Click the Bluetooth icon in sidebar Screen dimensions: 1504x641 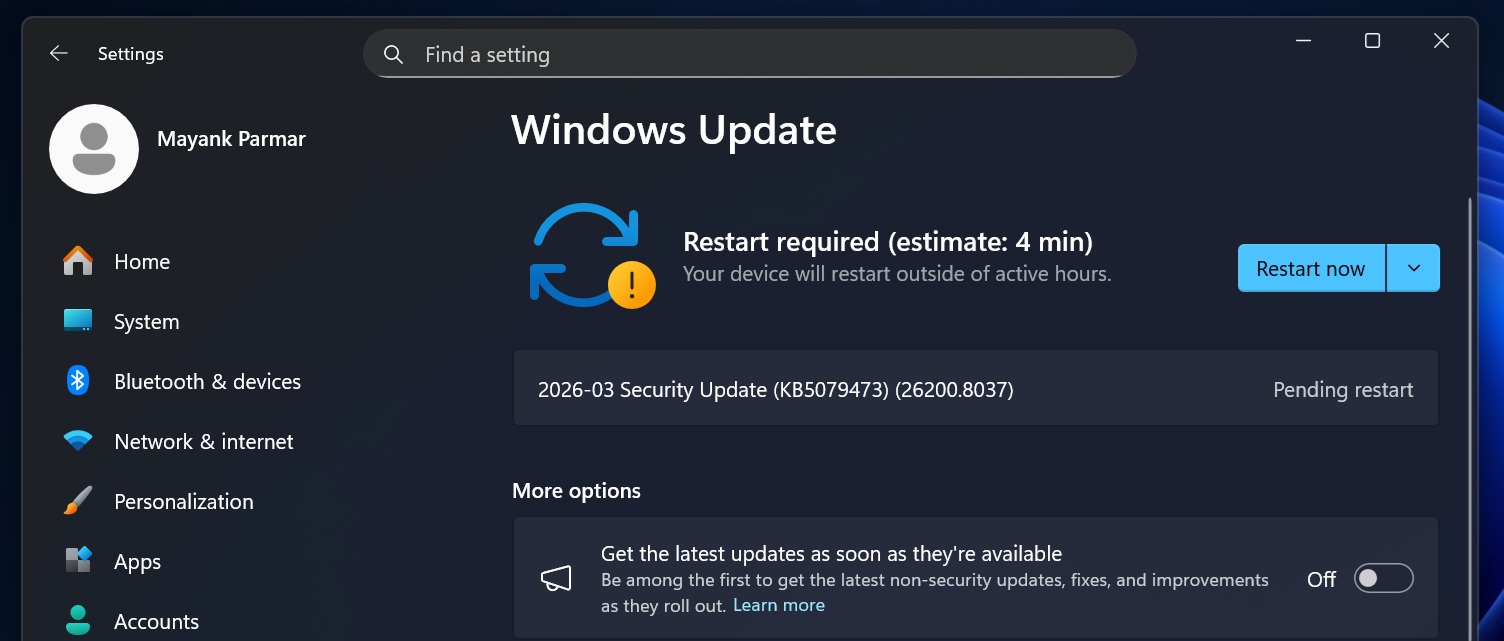point(78,381)
